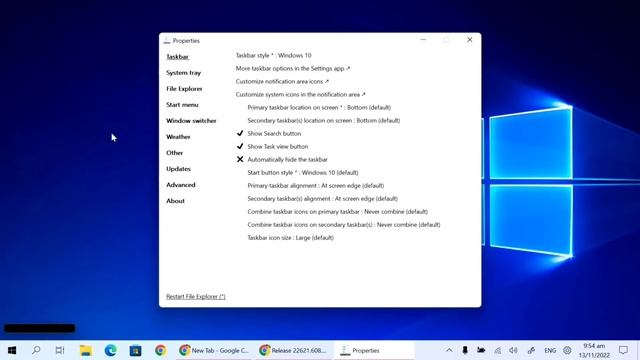Change Taskbar style Windows 10 option

click(x=273, y=56)
